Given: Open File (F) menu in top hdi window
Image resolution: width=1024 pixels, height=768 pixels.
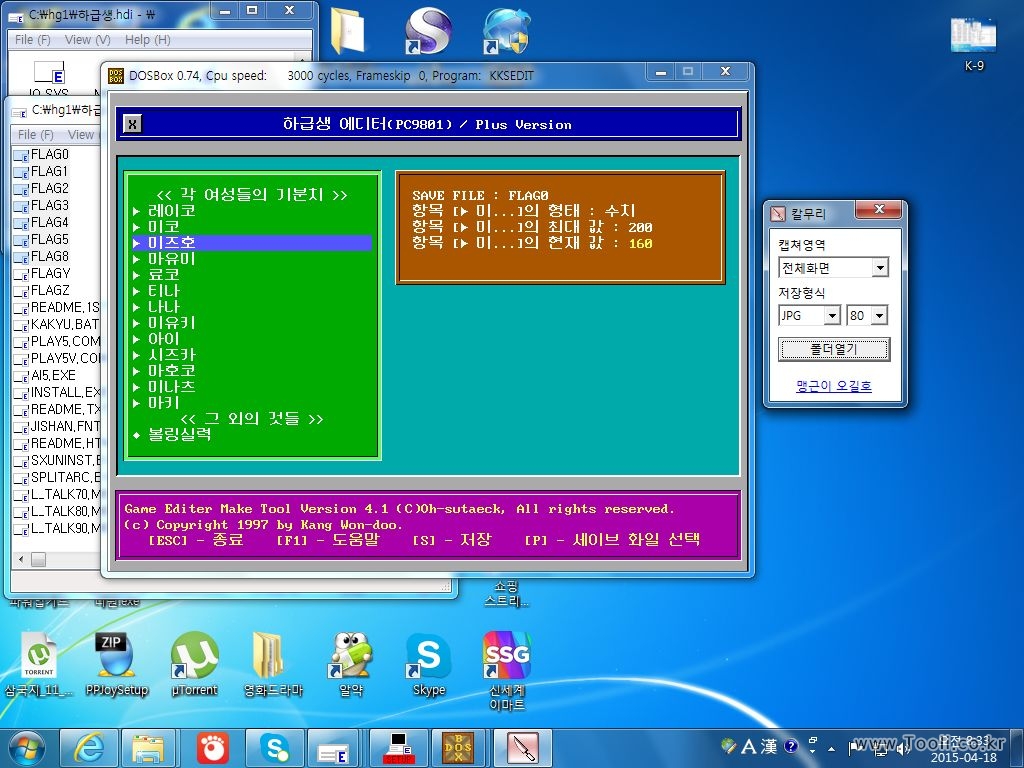Looking at the screenshot, I should point(33,39).
